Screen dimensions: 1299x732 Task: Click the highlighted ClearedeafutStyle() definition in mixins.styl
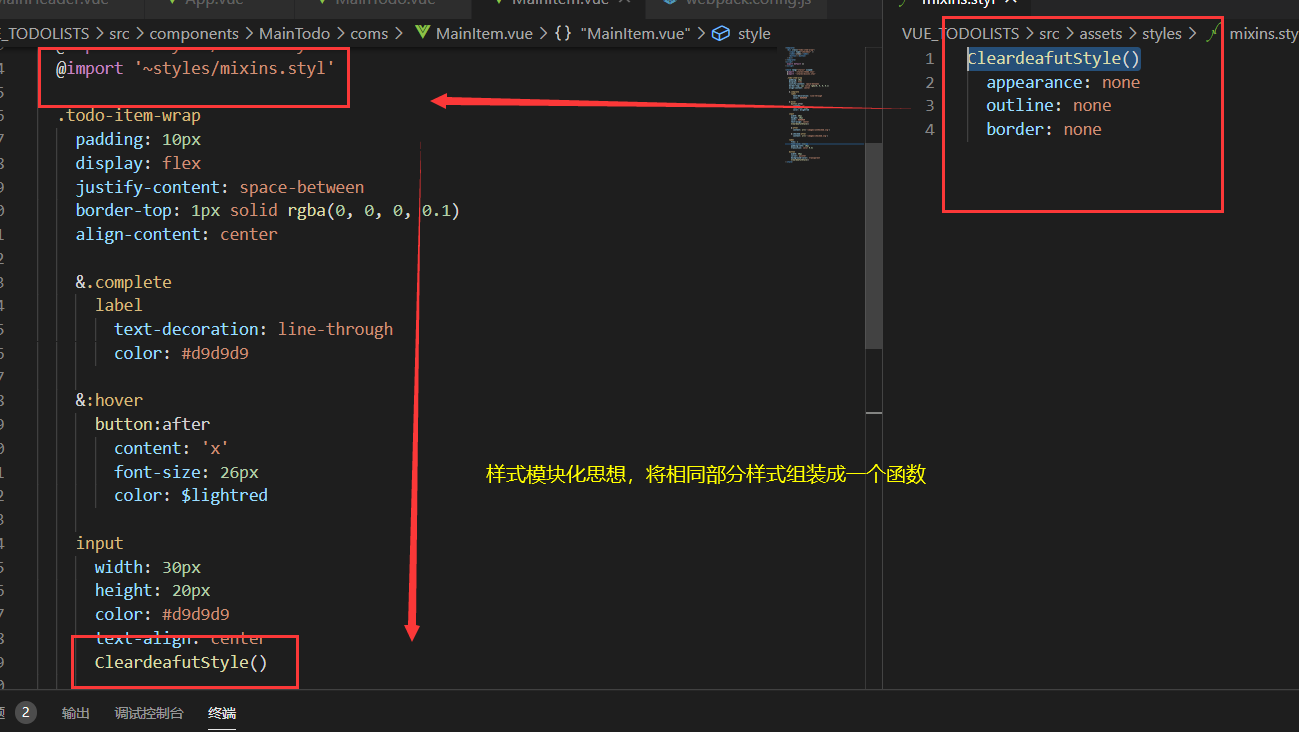click(x=1053, y=58)
